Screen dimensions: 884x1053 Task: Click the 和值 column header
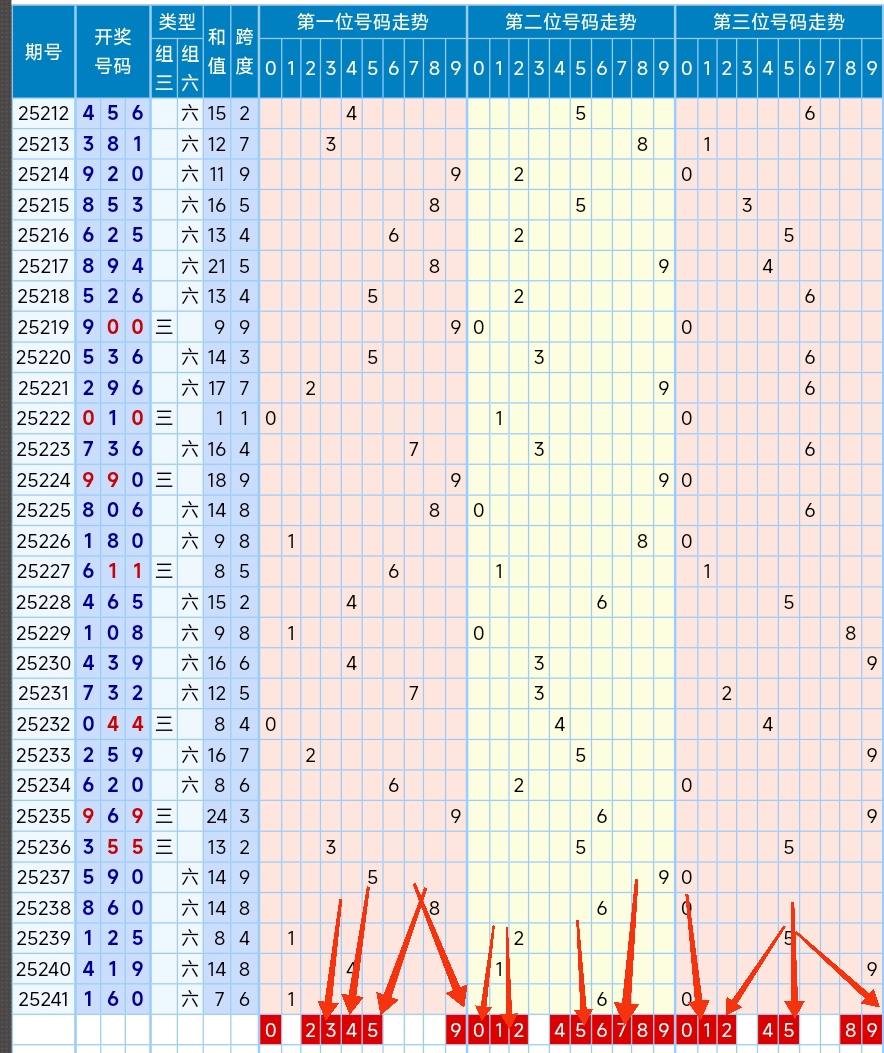point(216,52)
